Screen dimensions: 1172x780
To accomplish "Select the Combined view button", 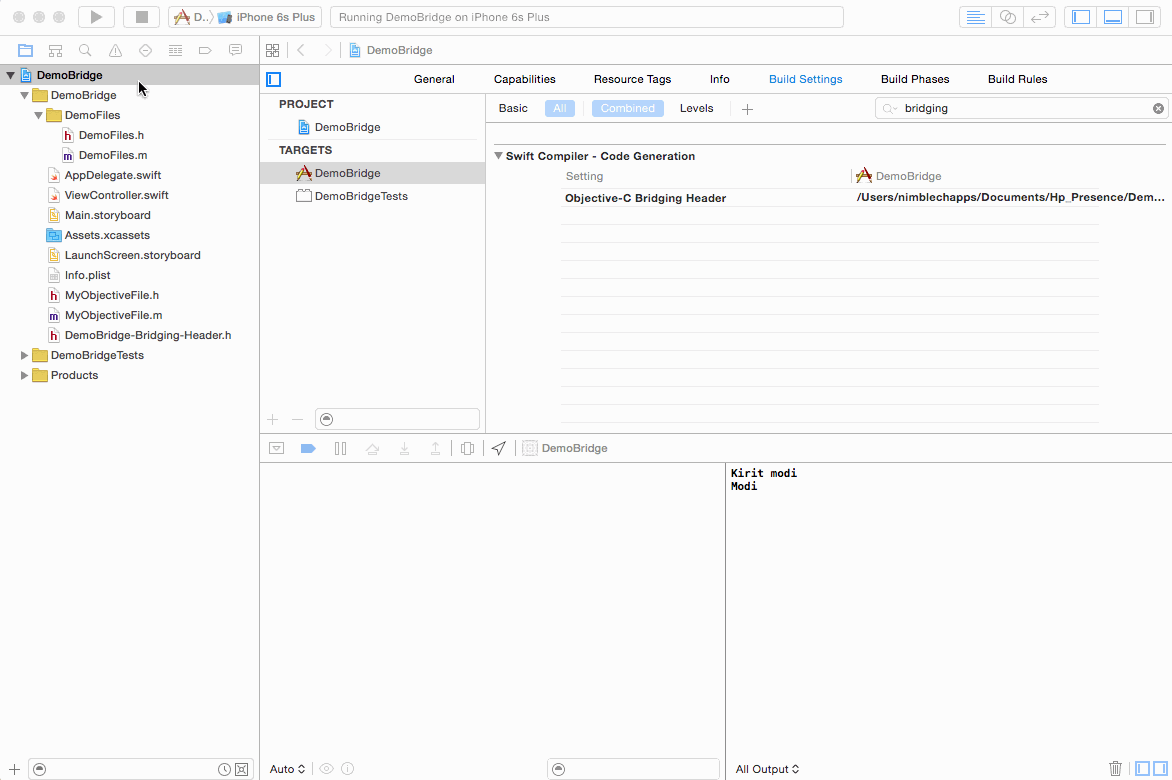I will [628, 108].
